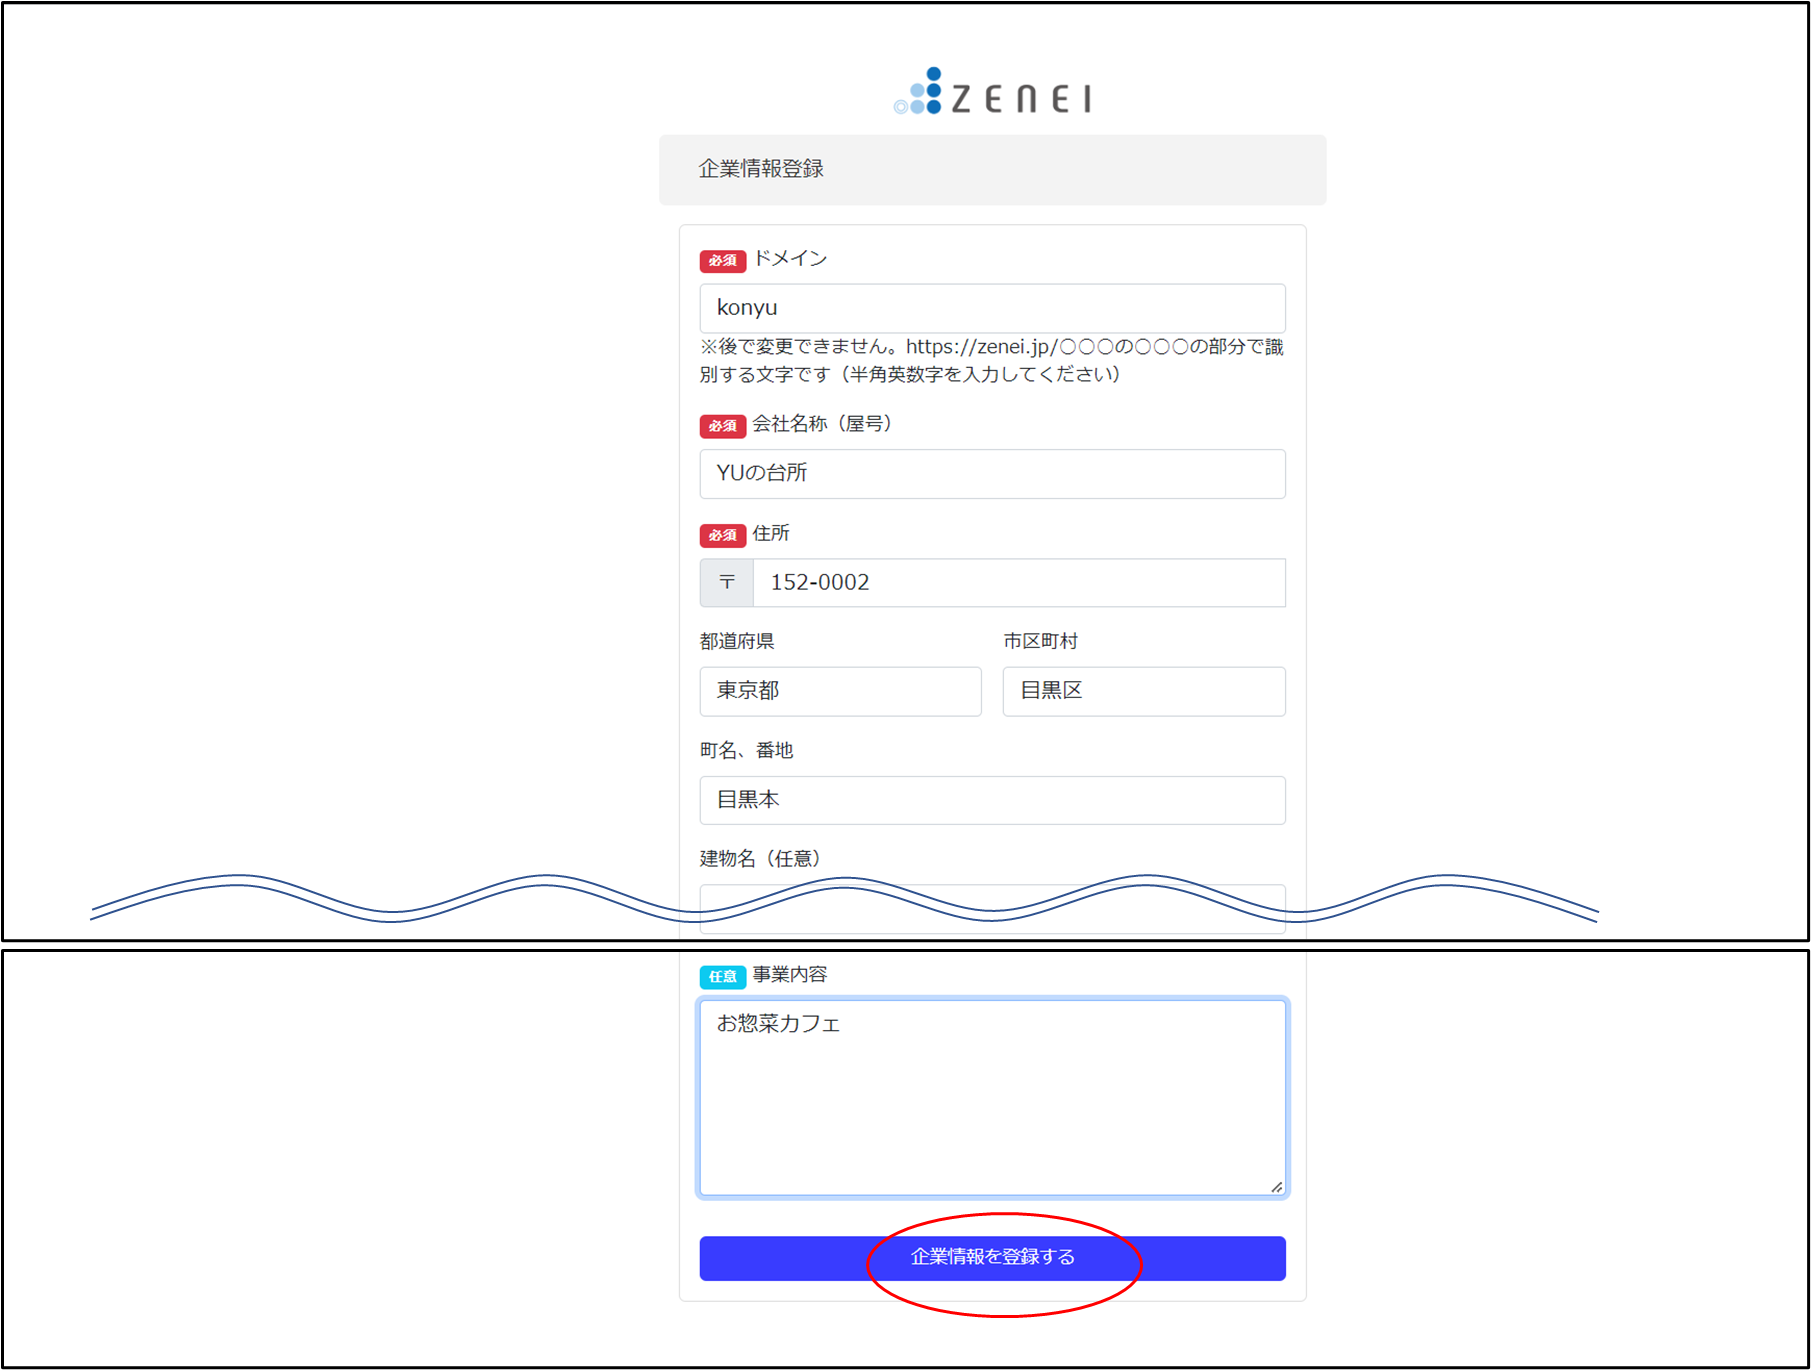Click the 建物名（任意） input field
This screenshot has width=1811, height=1370.
point(992,908)
